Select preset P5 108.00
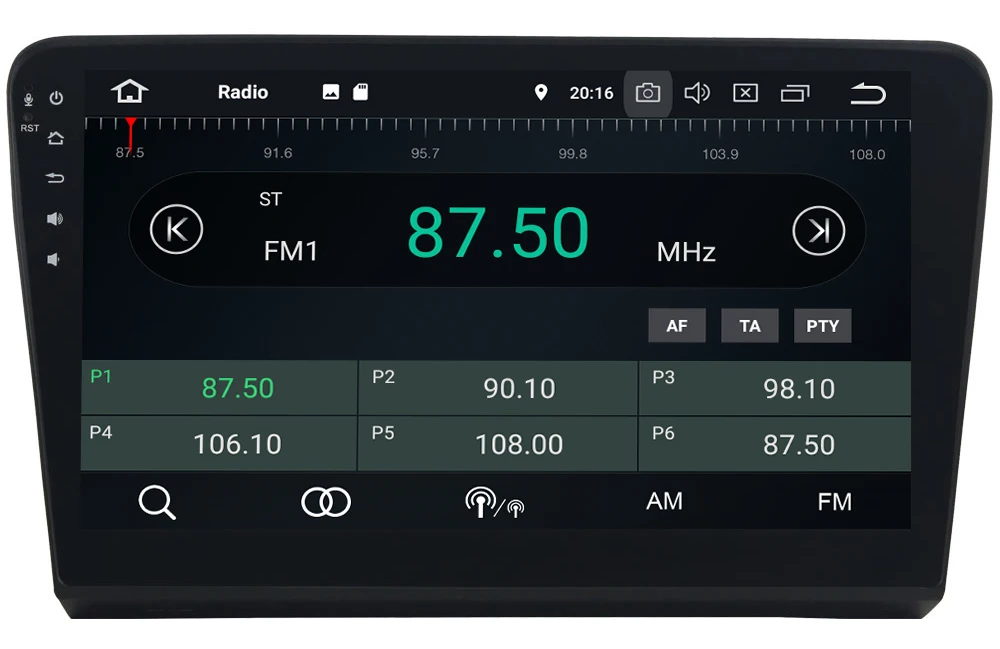Image resolution: width=1000 pixels, height=649 pixels. coord(498,444)
